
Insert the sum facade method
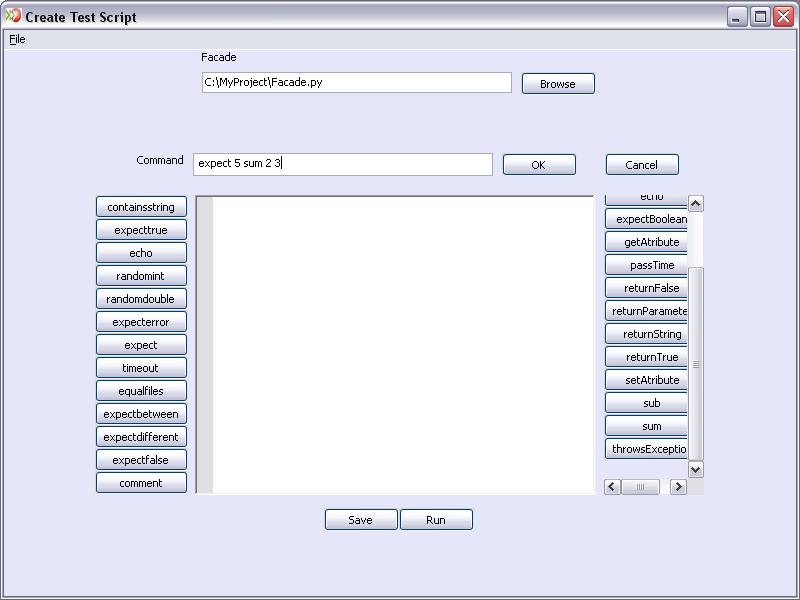point(650,426)
